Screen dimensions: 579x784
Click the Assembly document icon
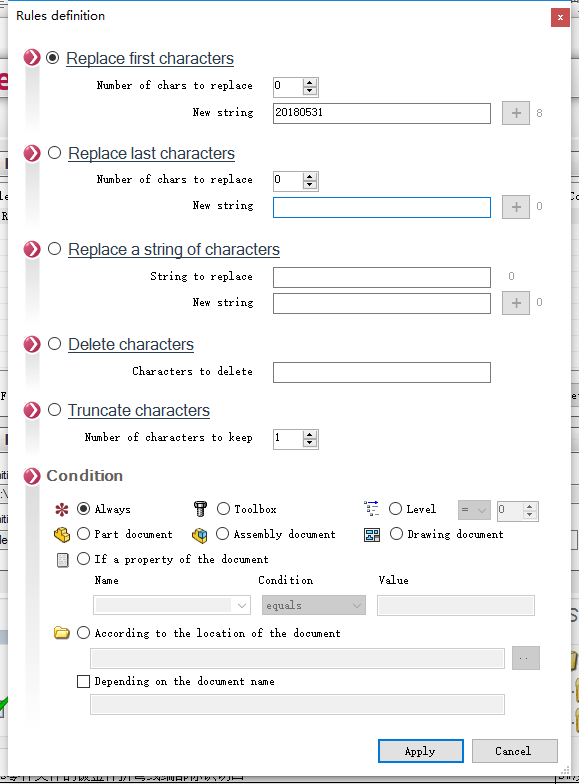pyautogui.click(x=200, y=535)
